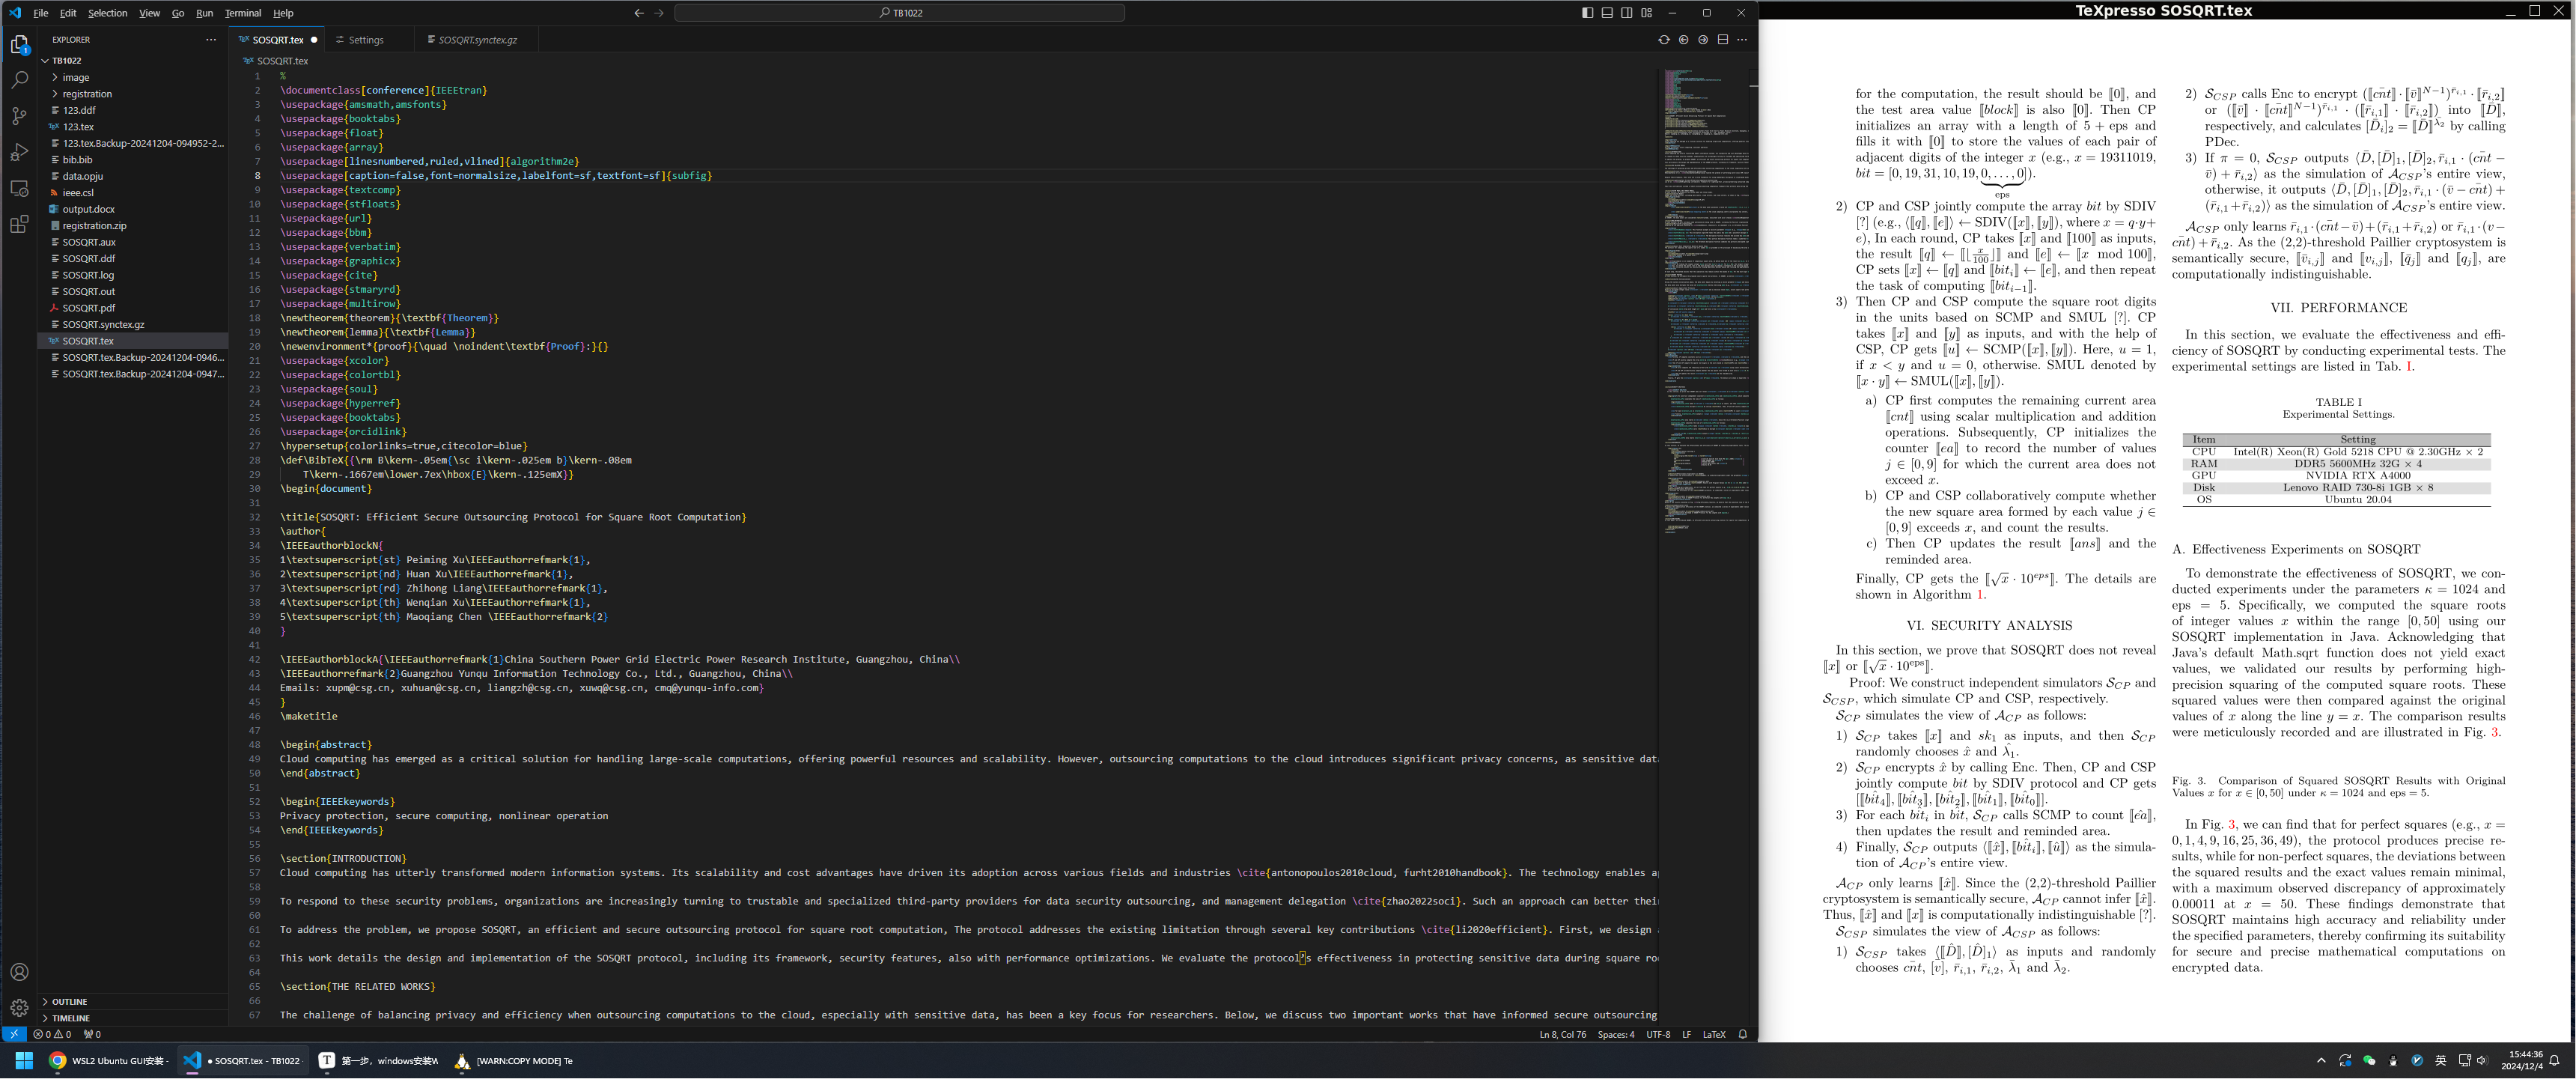
Task: Collapse the TB1022 root folder
Action: pyautogui.click(x=133, y=60)
